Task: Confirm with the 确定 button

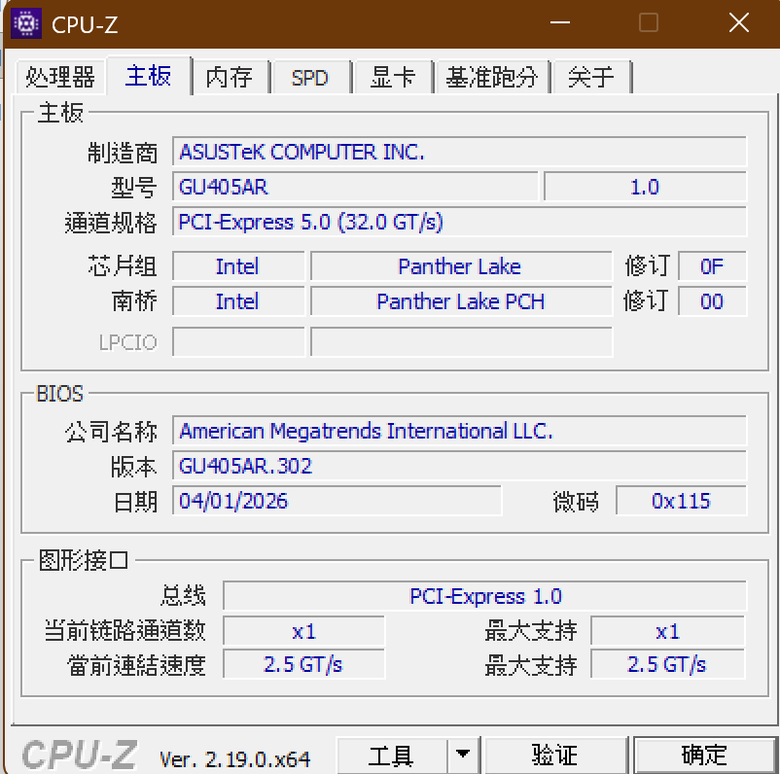Action: [704, 756]
